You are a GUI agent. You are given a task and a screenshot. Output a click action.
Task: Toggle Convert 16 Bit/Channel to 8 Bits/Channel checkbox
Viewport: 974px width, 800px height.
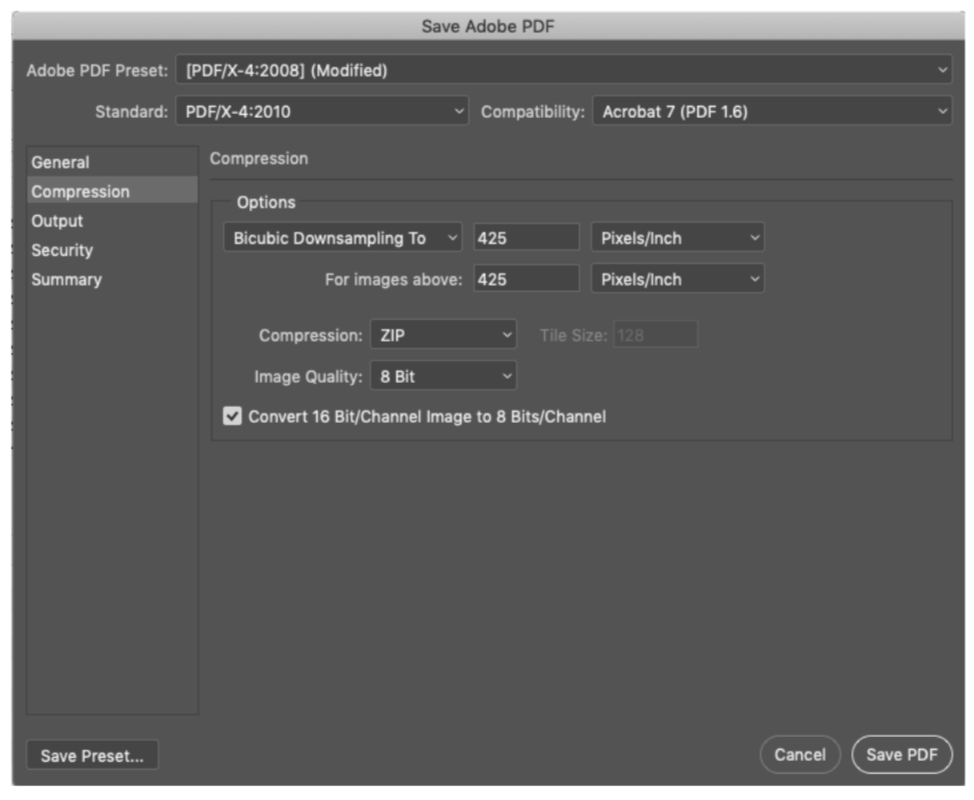232,416
